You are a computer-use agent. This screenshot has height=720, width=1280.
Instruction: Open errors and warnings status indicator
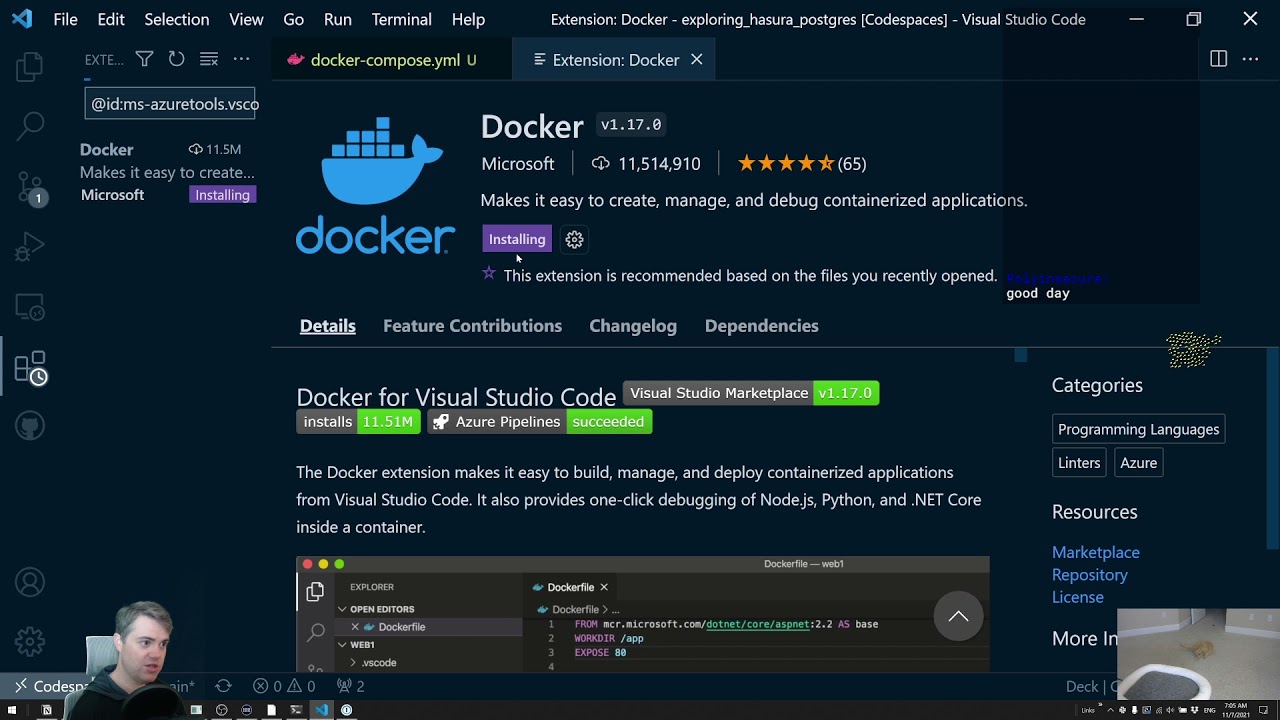[x=284, y=686]
